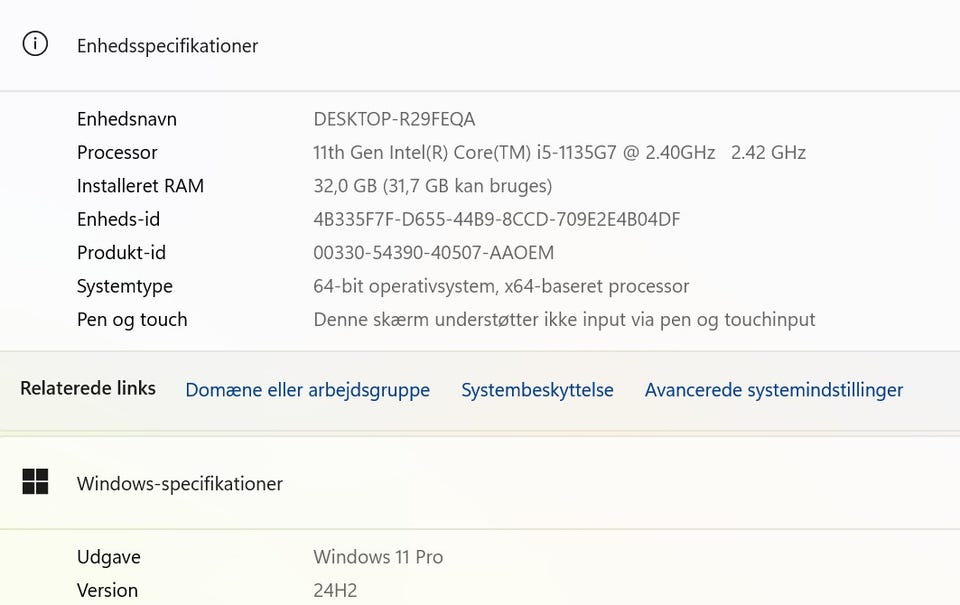Click the Version label
This screenshot has width=960, height=605.
point(107,590)
